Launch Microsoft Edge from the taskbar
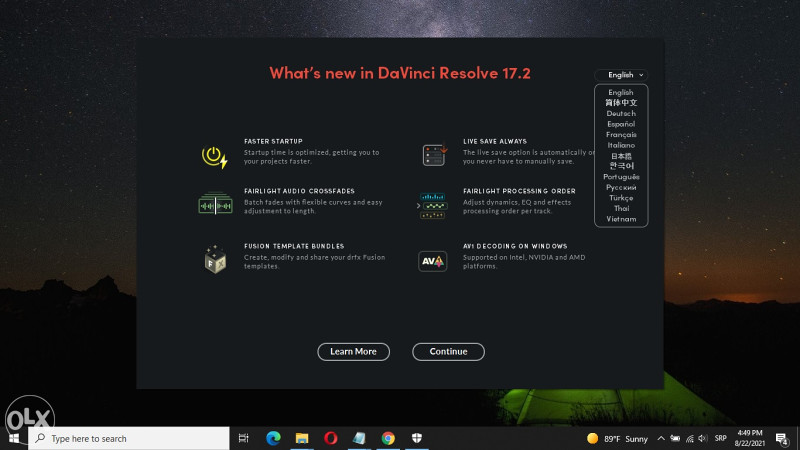This screenshot has width=800, height=450. click(x=273, y=438)
